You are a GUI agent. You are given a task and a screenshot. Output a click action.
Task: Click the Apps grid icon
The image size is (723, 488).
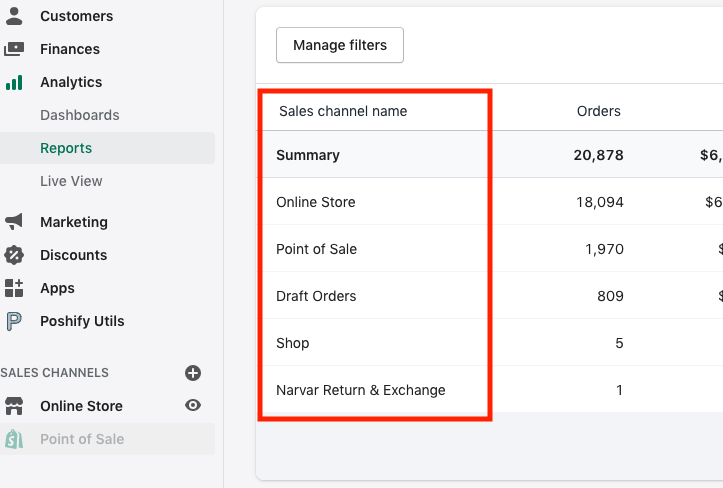tap(14, 288)
